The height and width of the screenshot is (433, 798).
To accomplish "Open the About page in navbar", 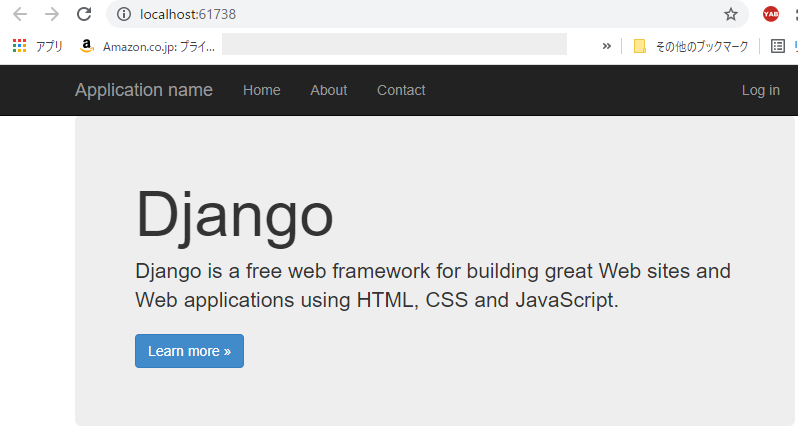I will [x=329, y=90].
